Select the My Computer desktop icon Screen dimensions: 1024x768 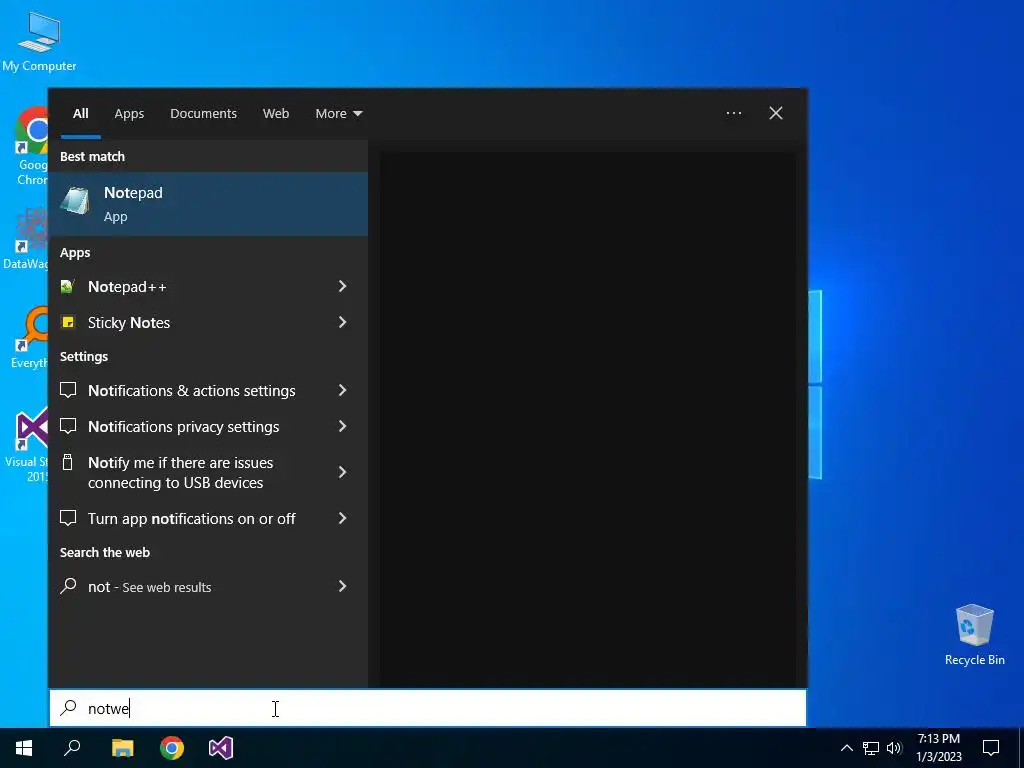pos(39,42)
